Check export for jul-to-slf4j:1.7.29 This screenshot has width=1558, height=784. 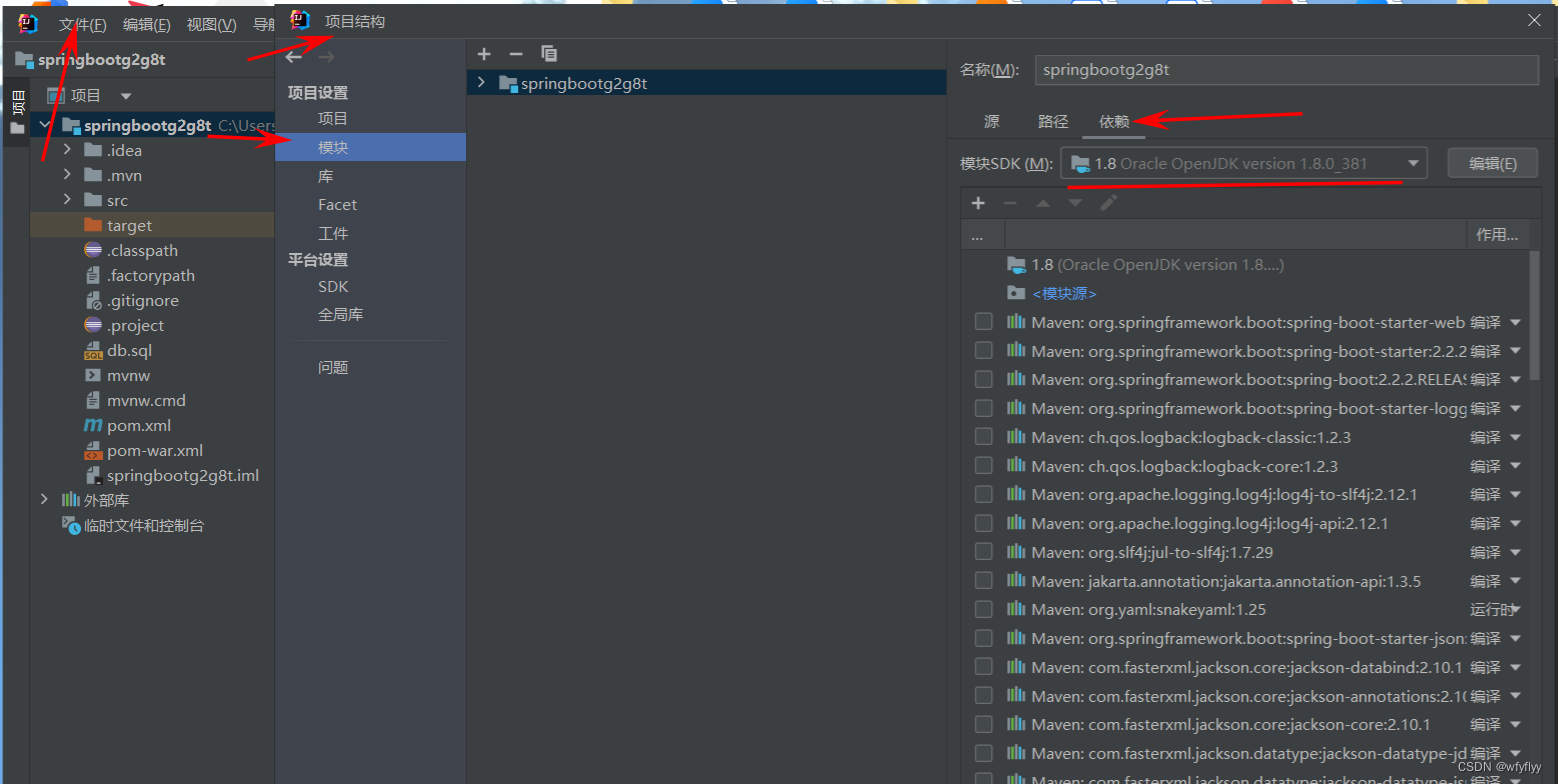coord(984,551)
